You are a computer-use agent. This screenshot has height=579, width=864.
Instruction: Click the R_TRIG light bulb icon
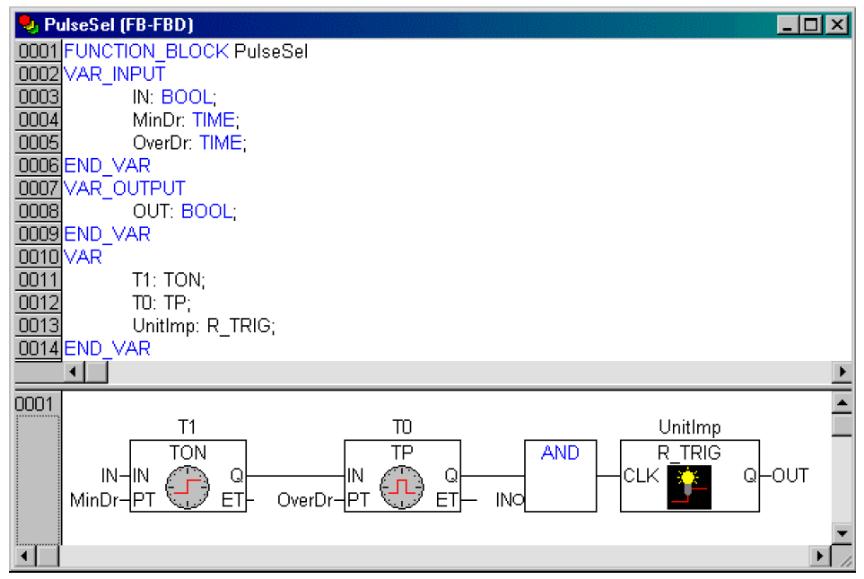coord(689,488)
